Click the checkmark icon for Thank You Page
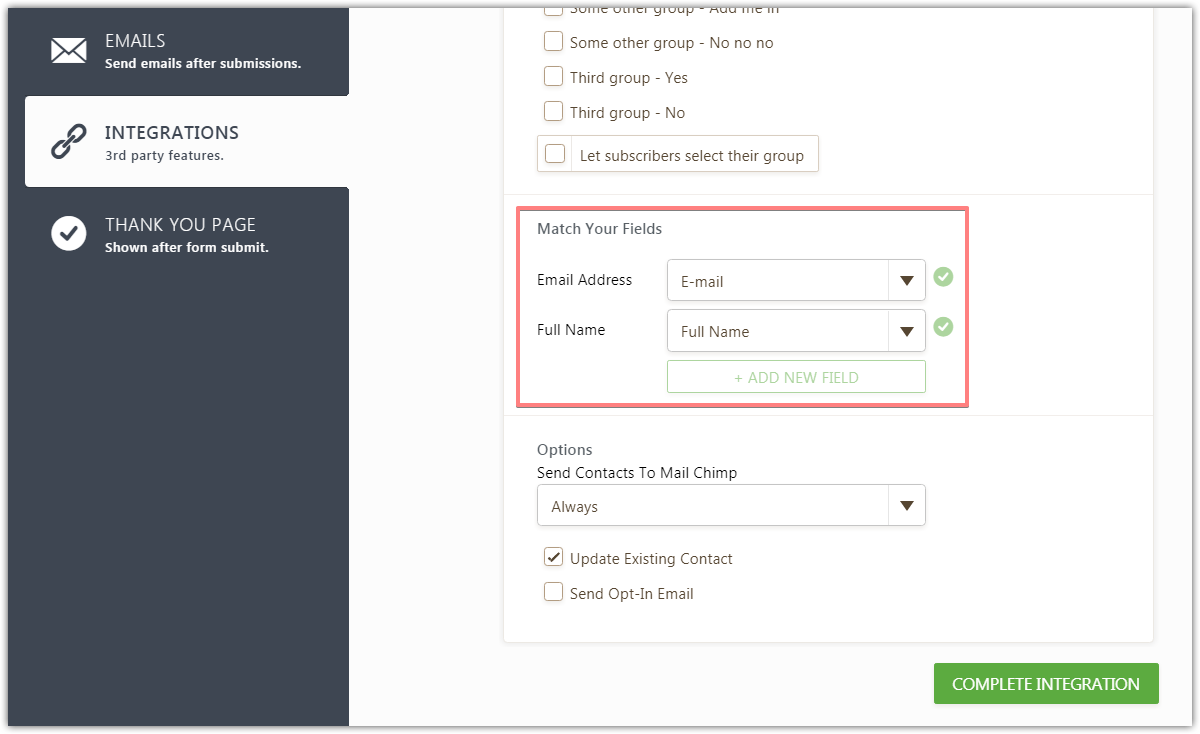Screen dimensions: 1200x734 click(x=68, y=233)
